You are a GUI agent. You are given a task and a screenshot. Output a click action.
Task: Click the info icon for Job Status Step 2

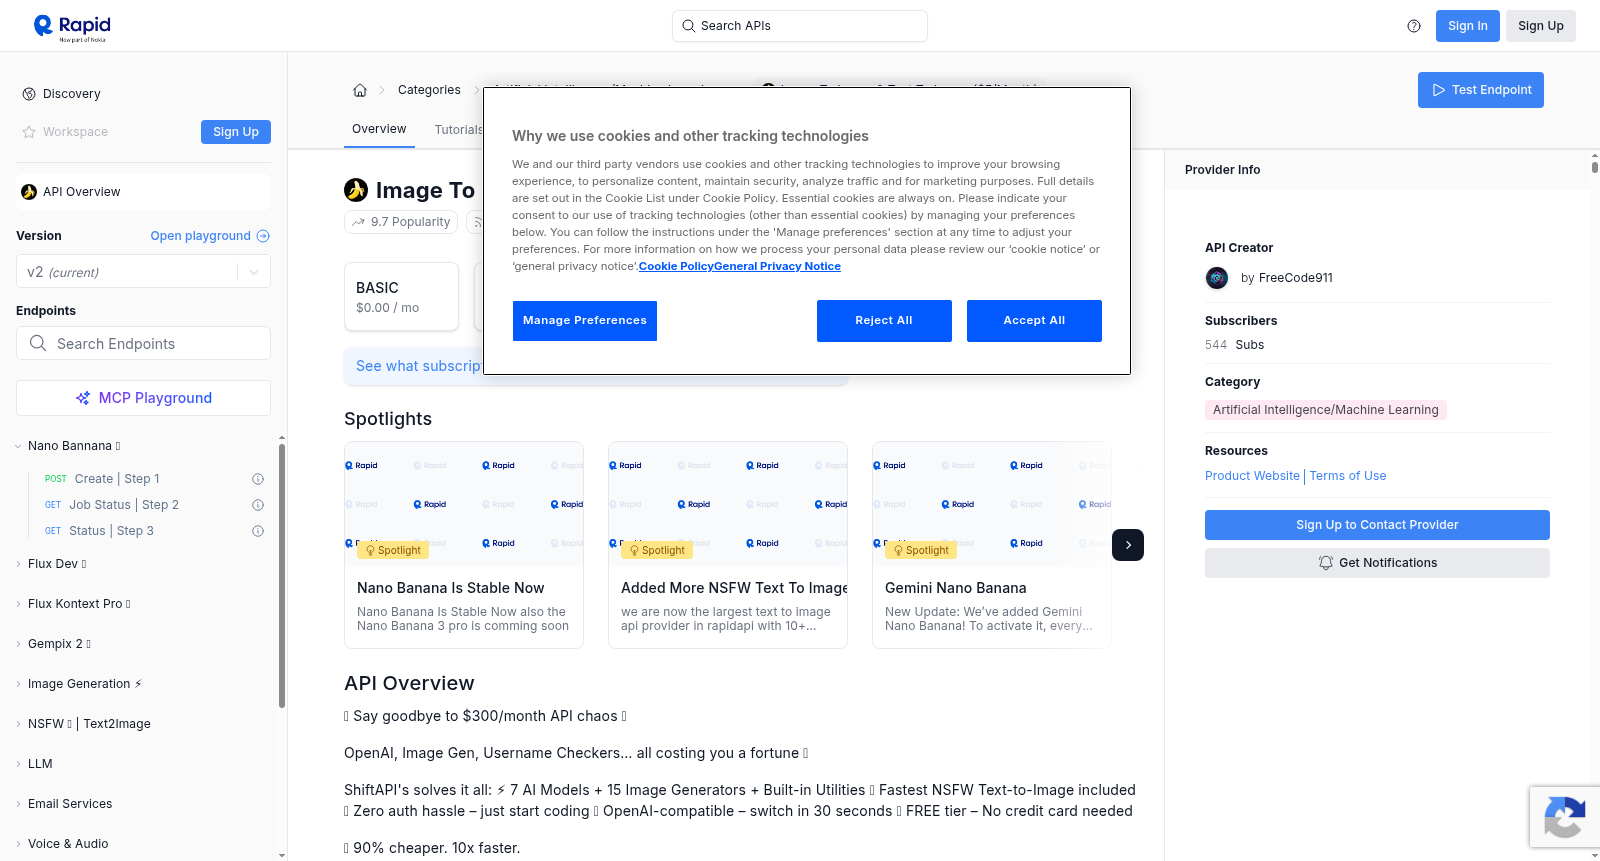[258, 505]
